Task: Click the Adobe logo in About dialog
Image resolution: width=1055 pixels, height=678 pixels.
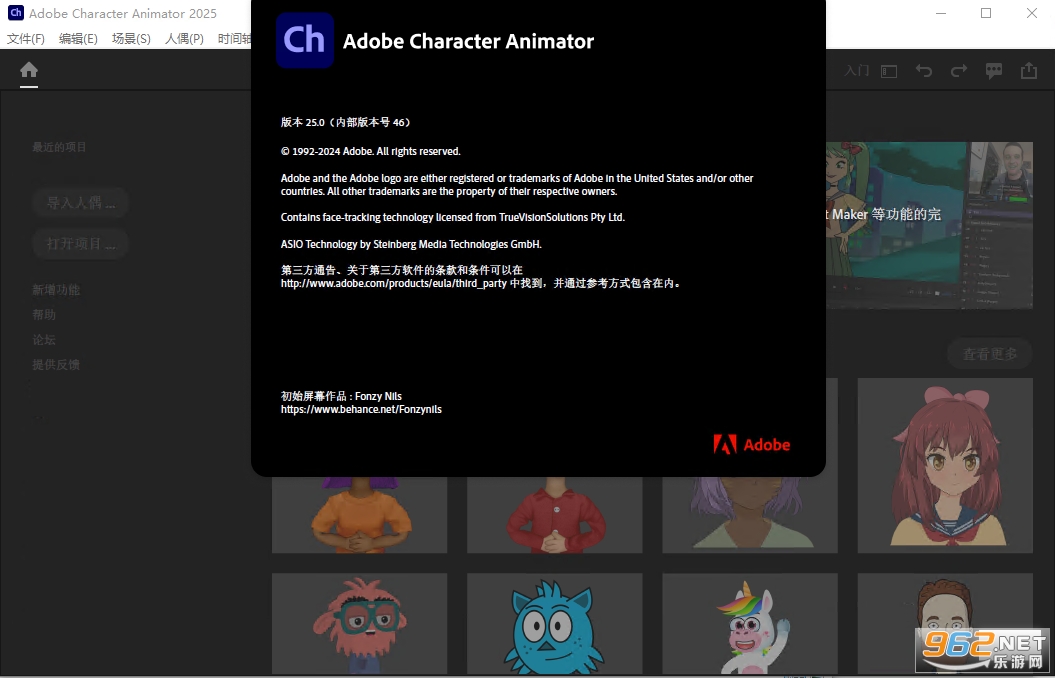Action: tap(752, 445)
